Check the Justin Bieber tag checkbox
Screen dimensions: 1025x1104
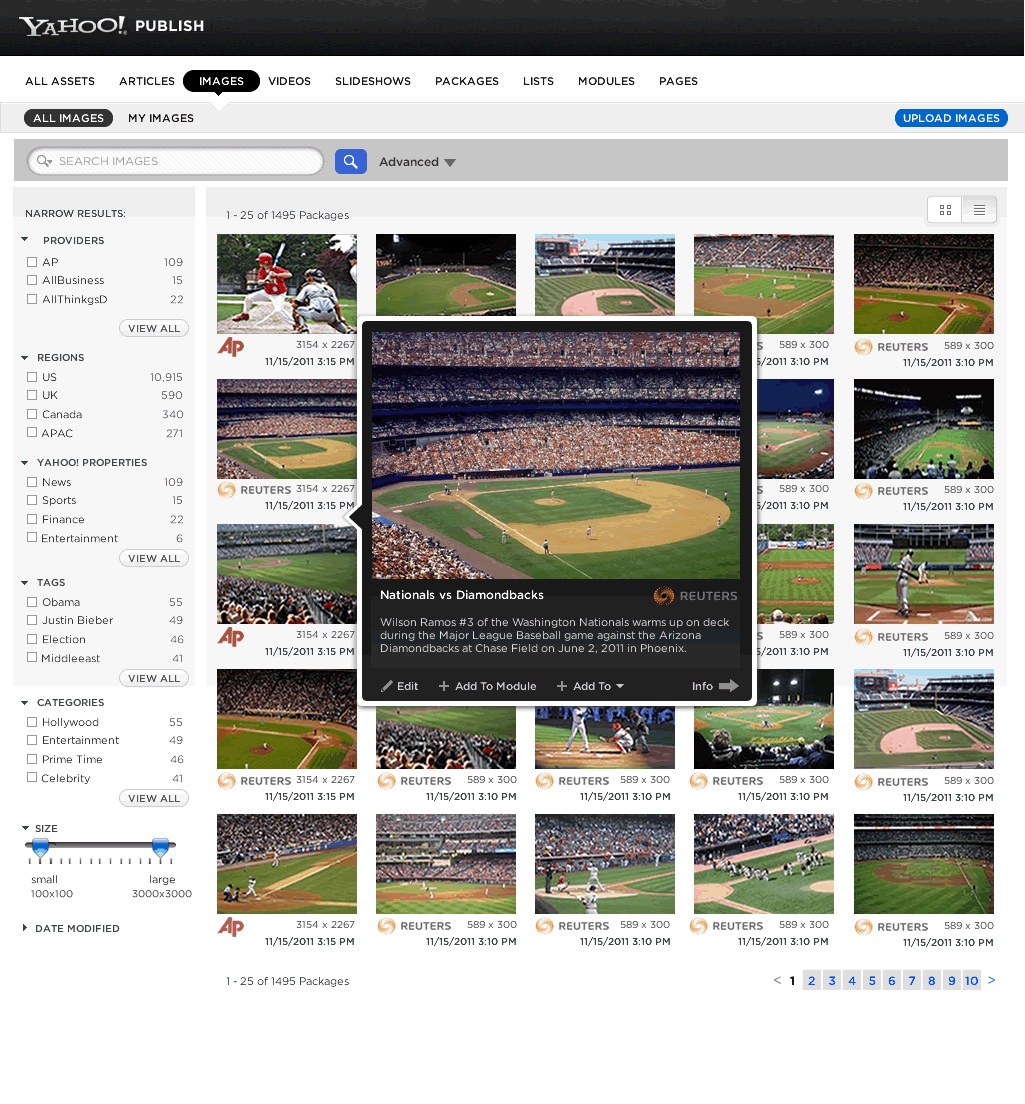32,620
